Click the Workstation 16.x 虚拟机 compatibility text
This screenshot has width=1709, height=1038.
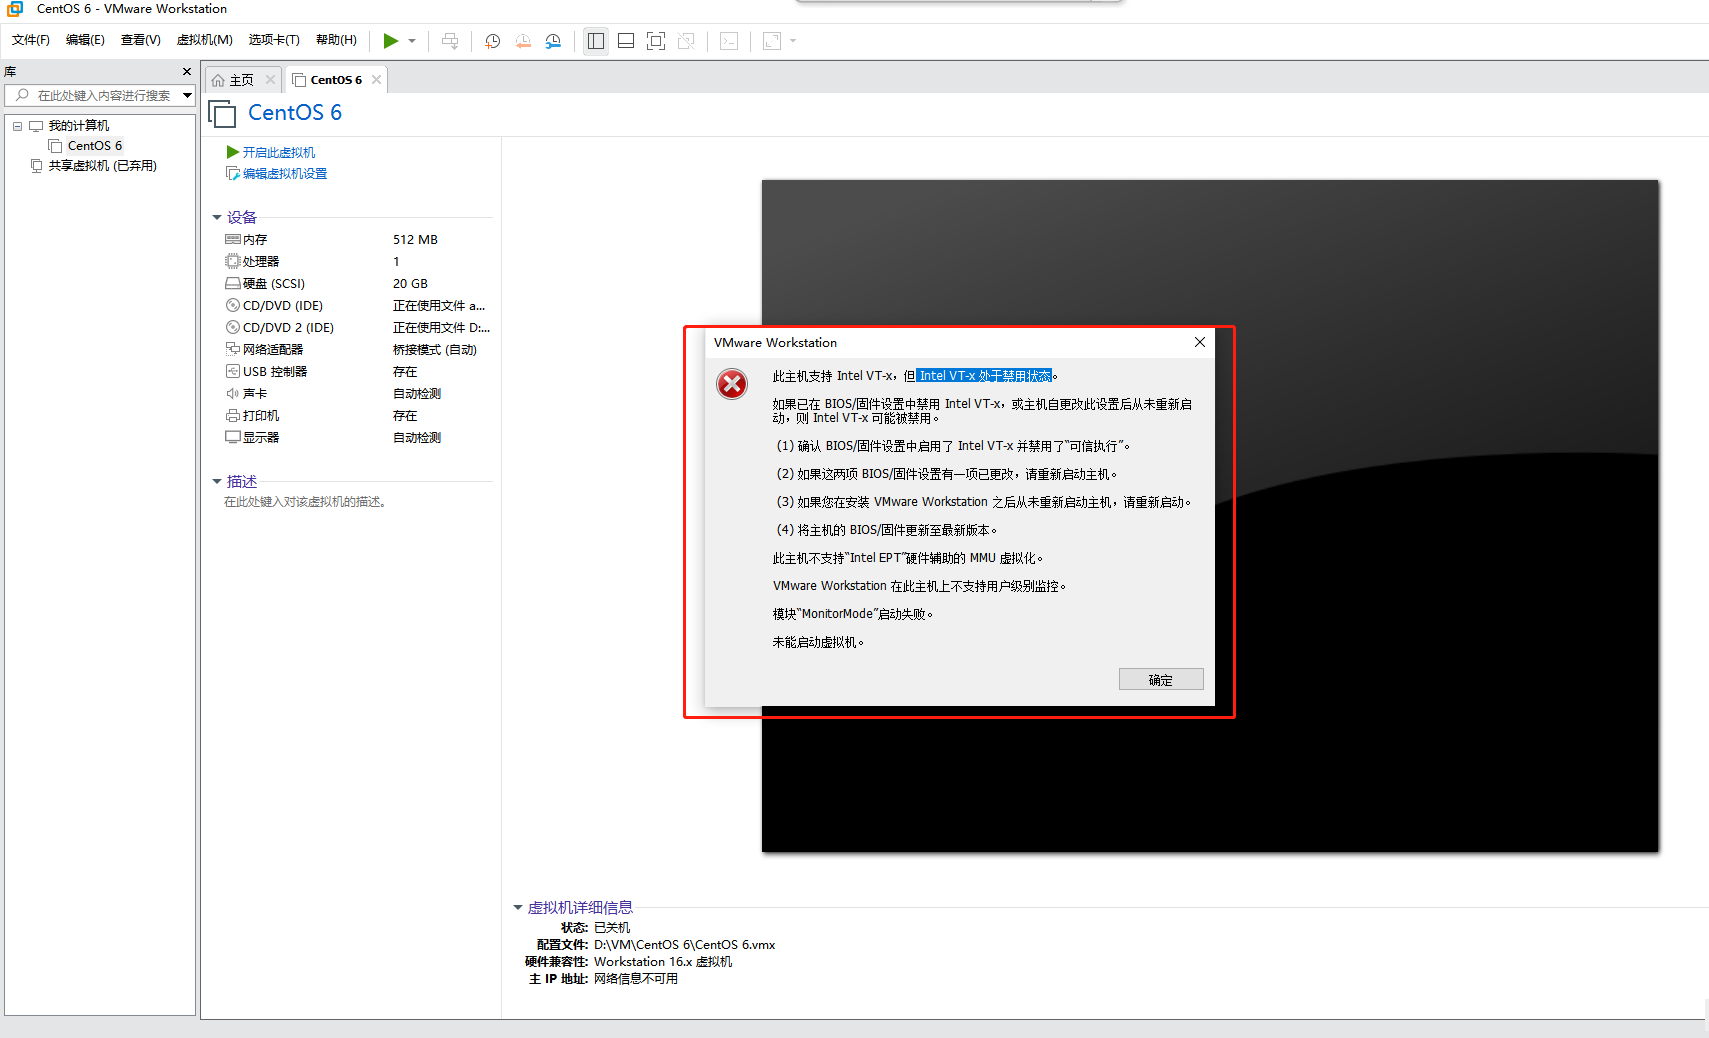[663, 962]
